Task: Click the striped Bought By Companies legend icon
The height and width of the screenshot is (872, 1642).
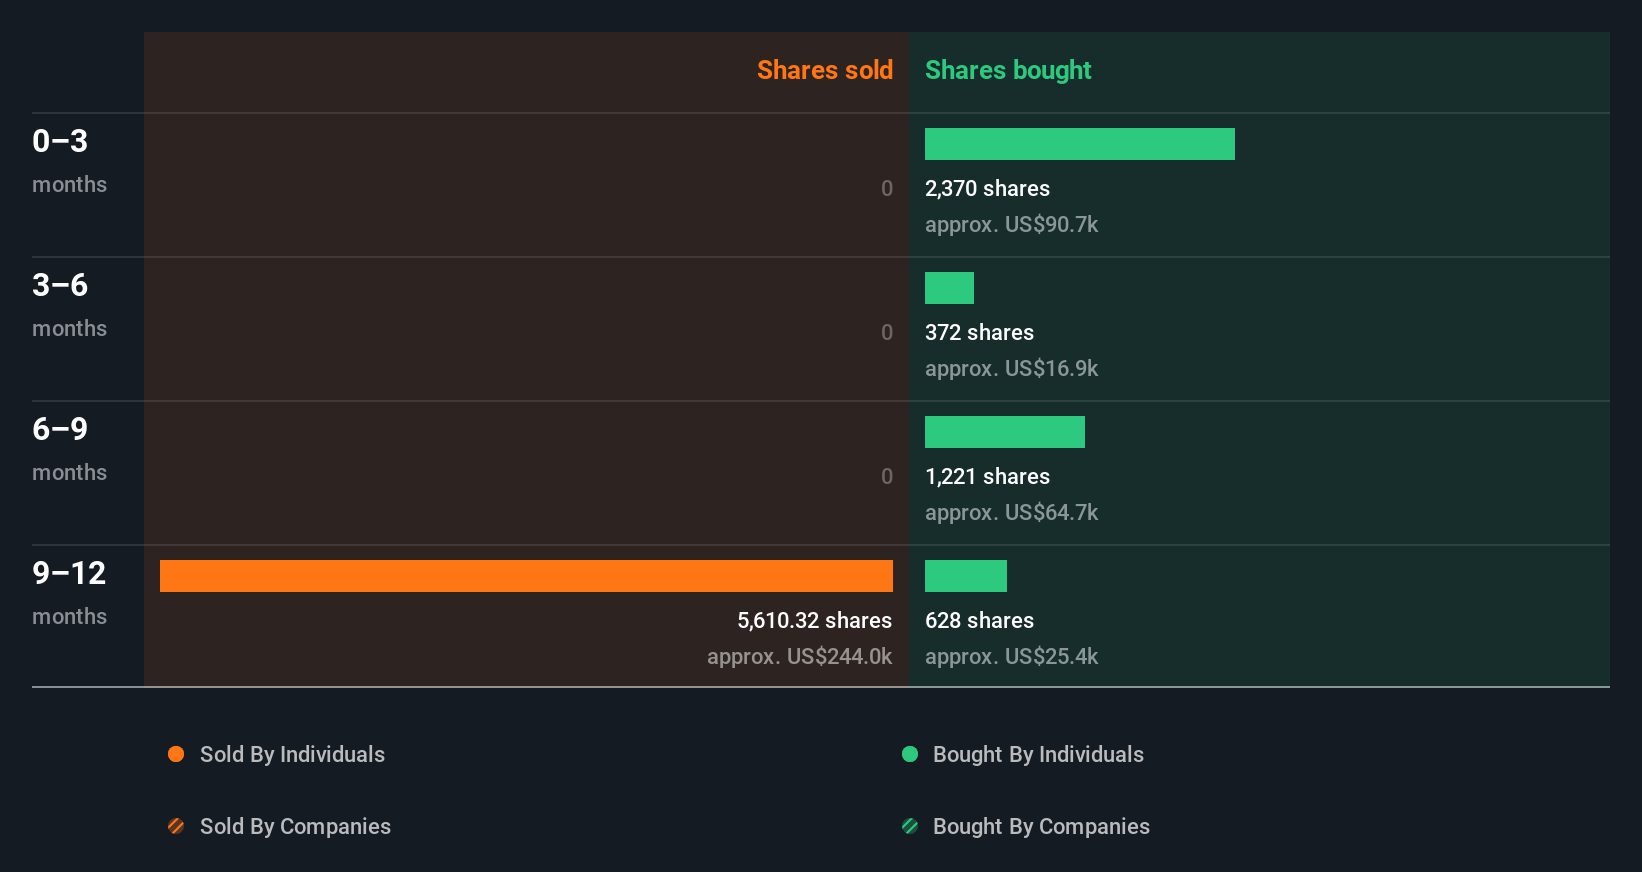Action: point(910,826)
